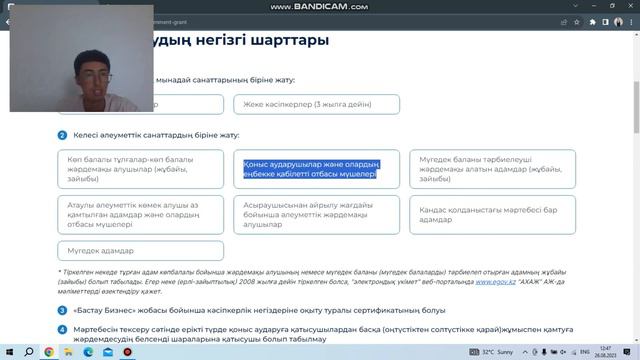This screenshot has height=360, width=640.
Task: Open the weather widget showing 32°C Sunny
Action: click(491, 352)
